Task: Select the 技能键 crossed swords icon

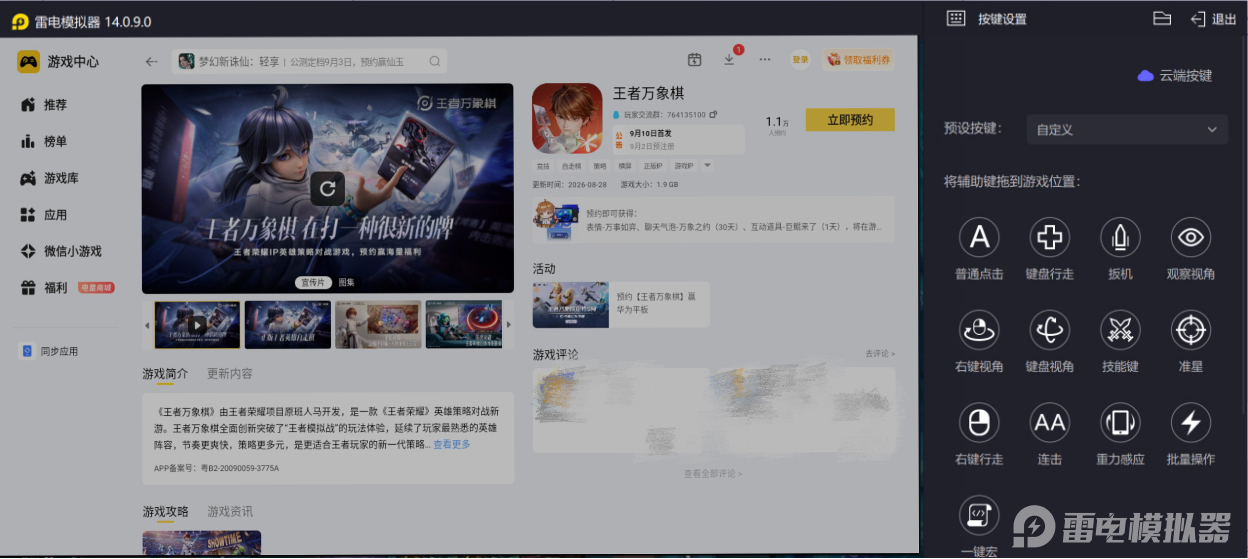Action: (x=1120, y=330)
